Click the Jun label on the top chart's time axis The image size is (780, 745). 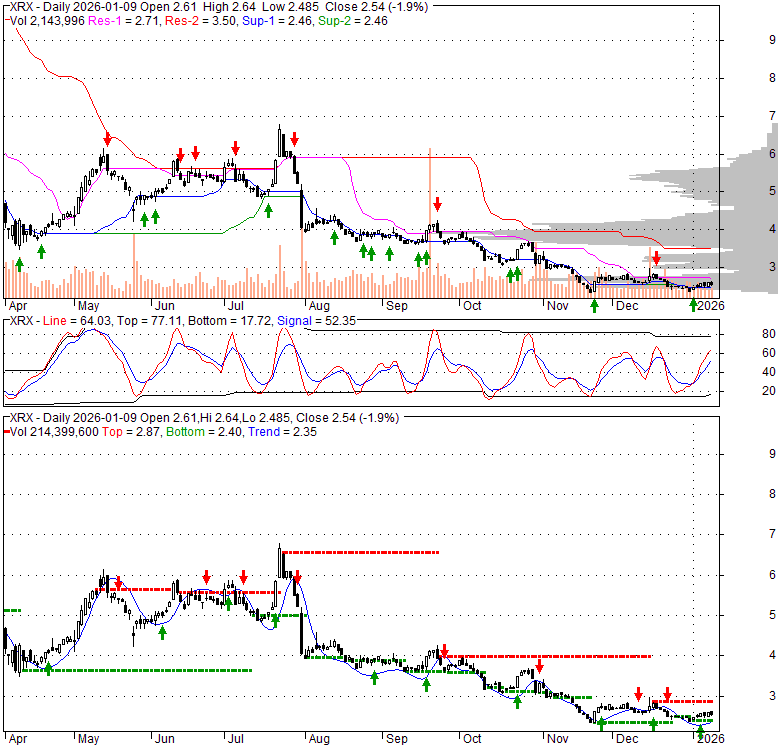165,305
